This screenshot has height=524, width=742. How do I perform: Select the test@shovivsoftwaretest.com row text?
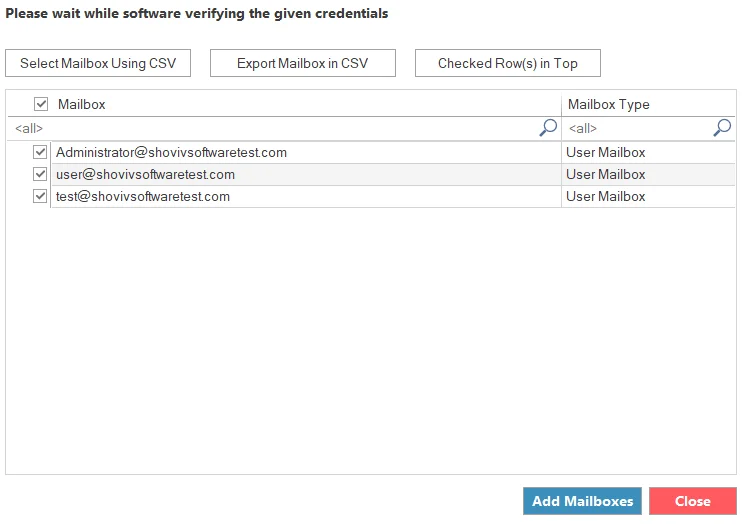143,196
